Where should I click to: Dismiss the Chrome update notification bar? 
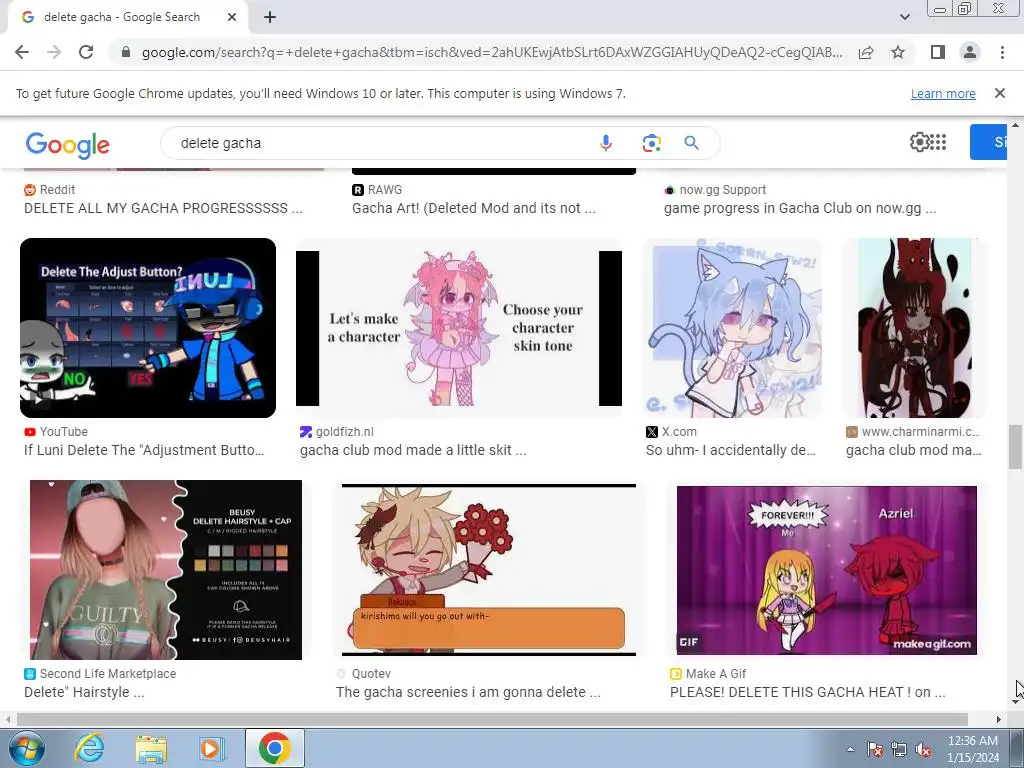[x=999, y=93]
